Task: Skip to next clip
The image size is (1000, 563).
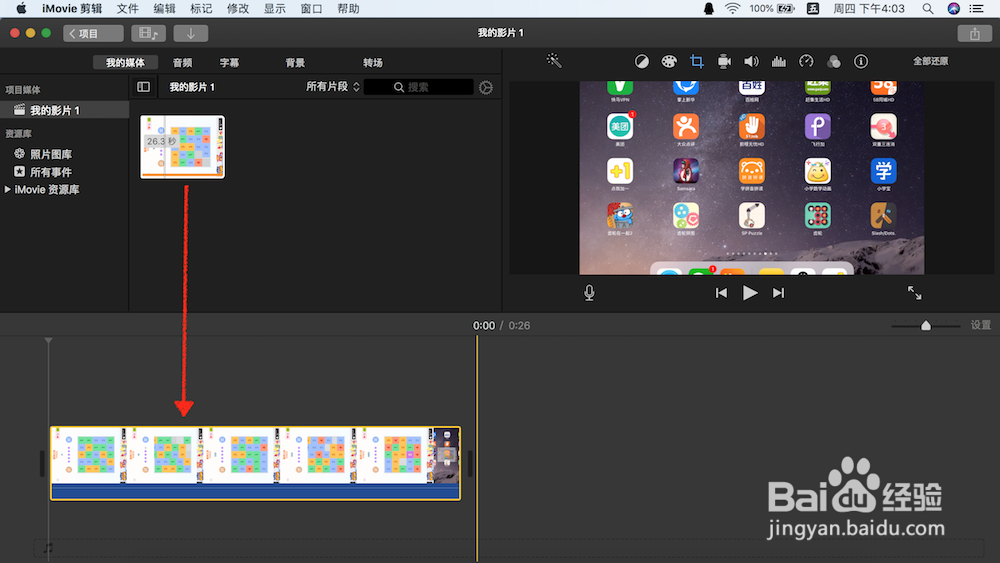Action: coord(778,293)
